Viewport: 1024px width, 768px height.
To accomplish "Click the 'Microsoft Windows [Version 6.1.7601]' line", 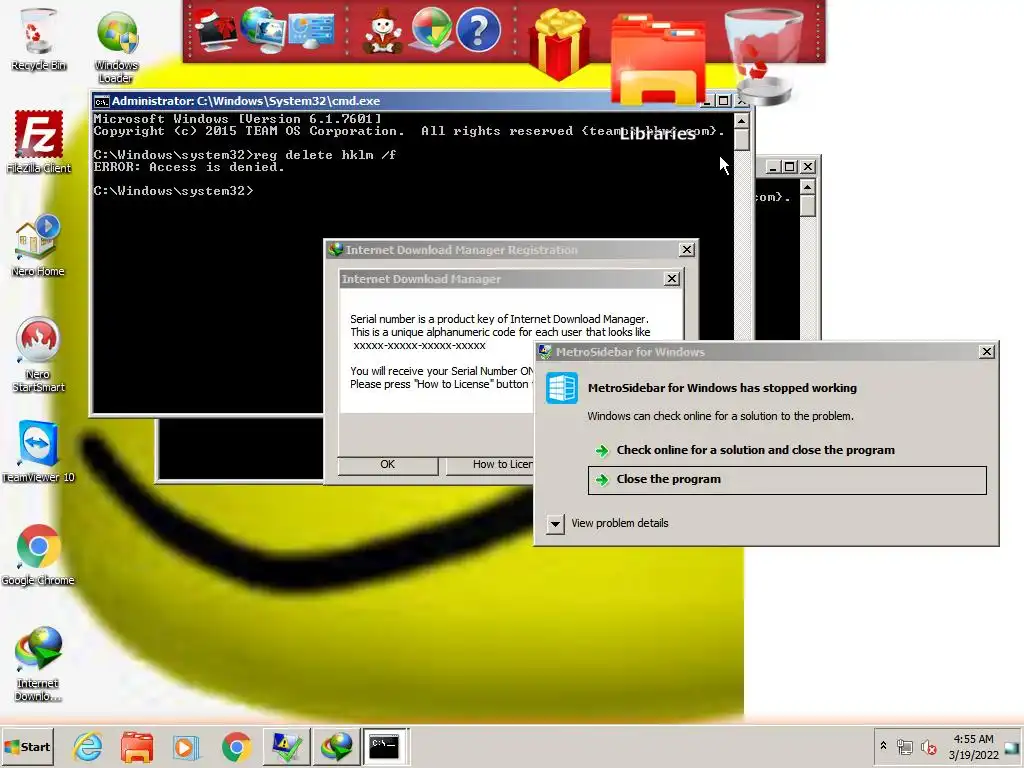I will click(237, 119).
